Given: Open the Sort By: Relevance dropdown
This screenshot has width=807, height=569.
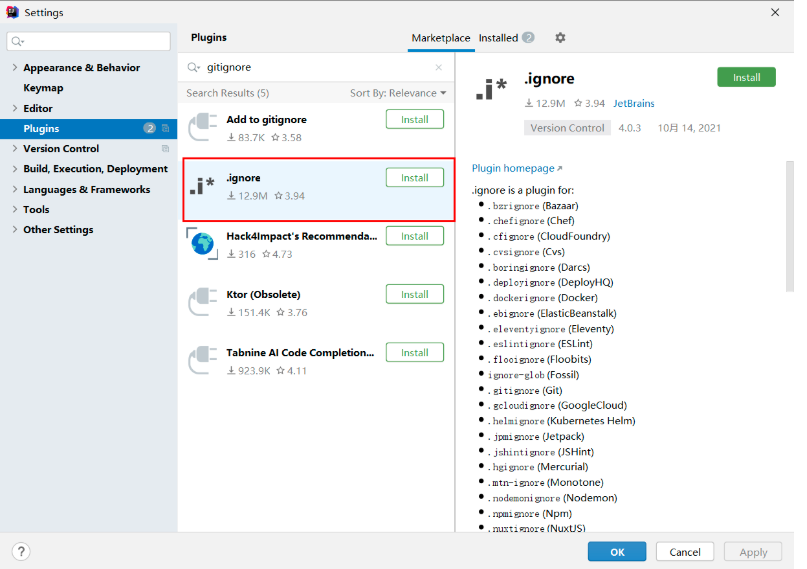Looking at the screenshot, I should (398, 93).
